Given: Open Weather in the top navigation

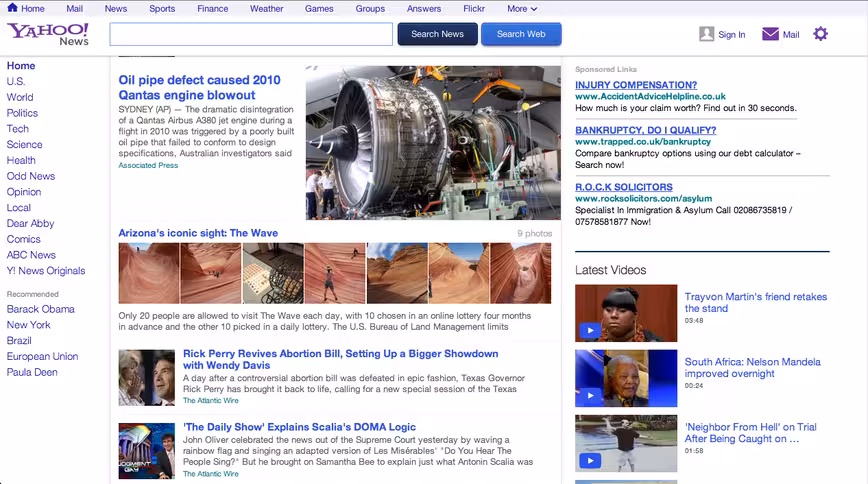Looking at the screenshot, I should click(266, 9).
